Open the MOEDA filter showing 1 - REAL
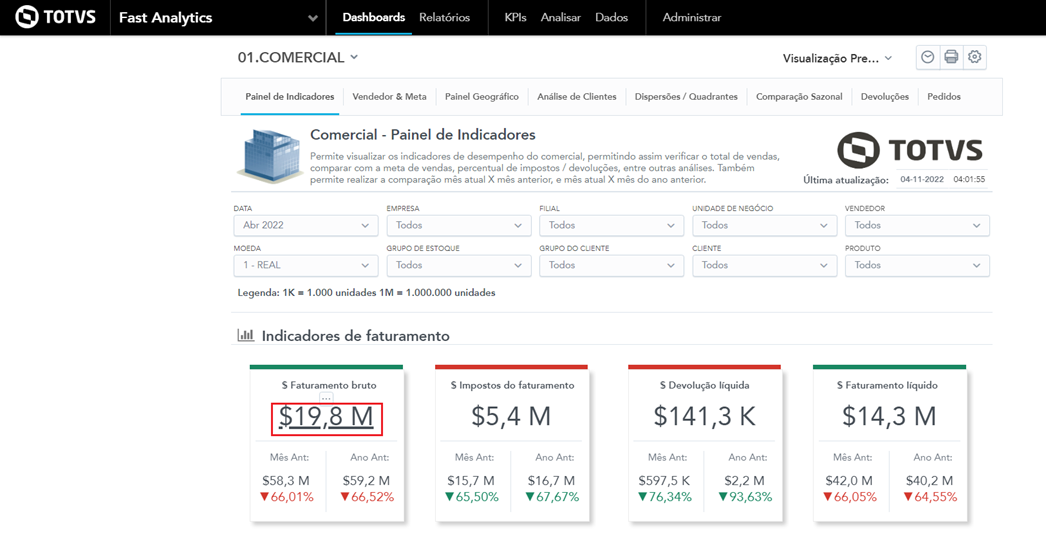This screenshot has width=1046, height=541. [306, 265]
